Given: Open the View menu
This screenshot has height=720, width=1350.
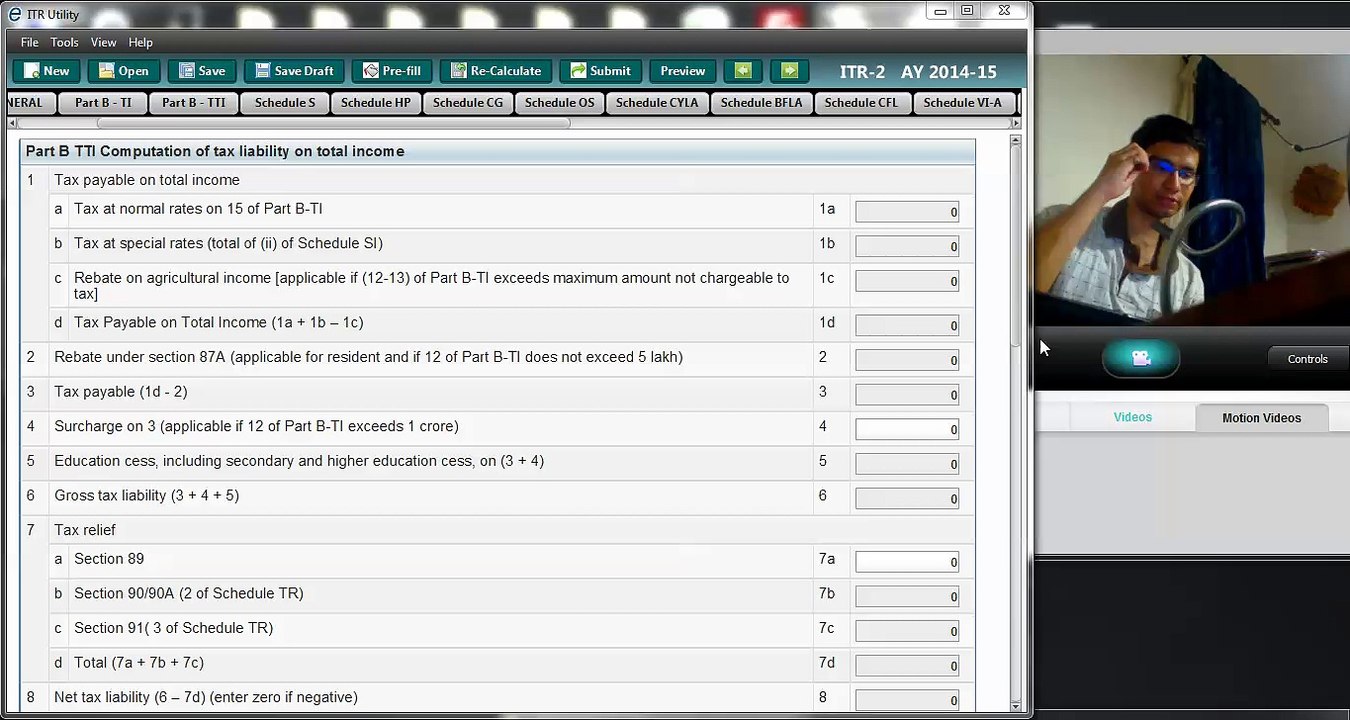Looking at the screenshot, I should 103,42.
